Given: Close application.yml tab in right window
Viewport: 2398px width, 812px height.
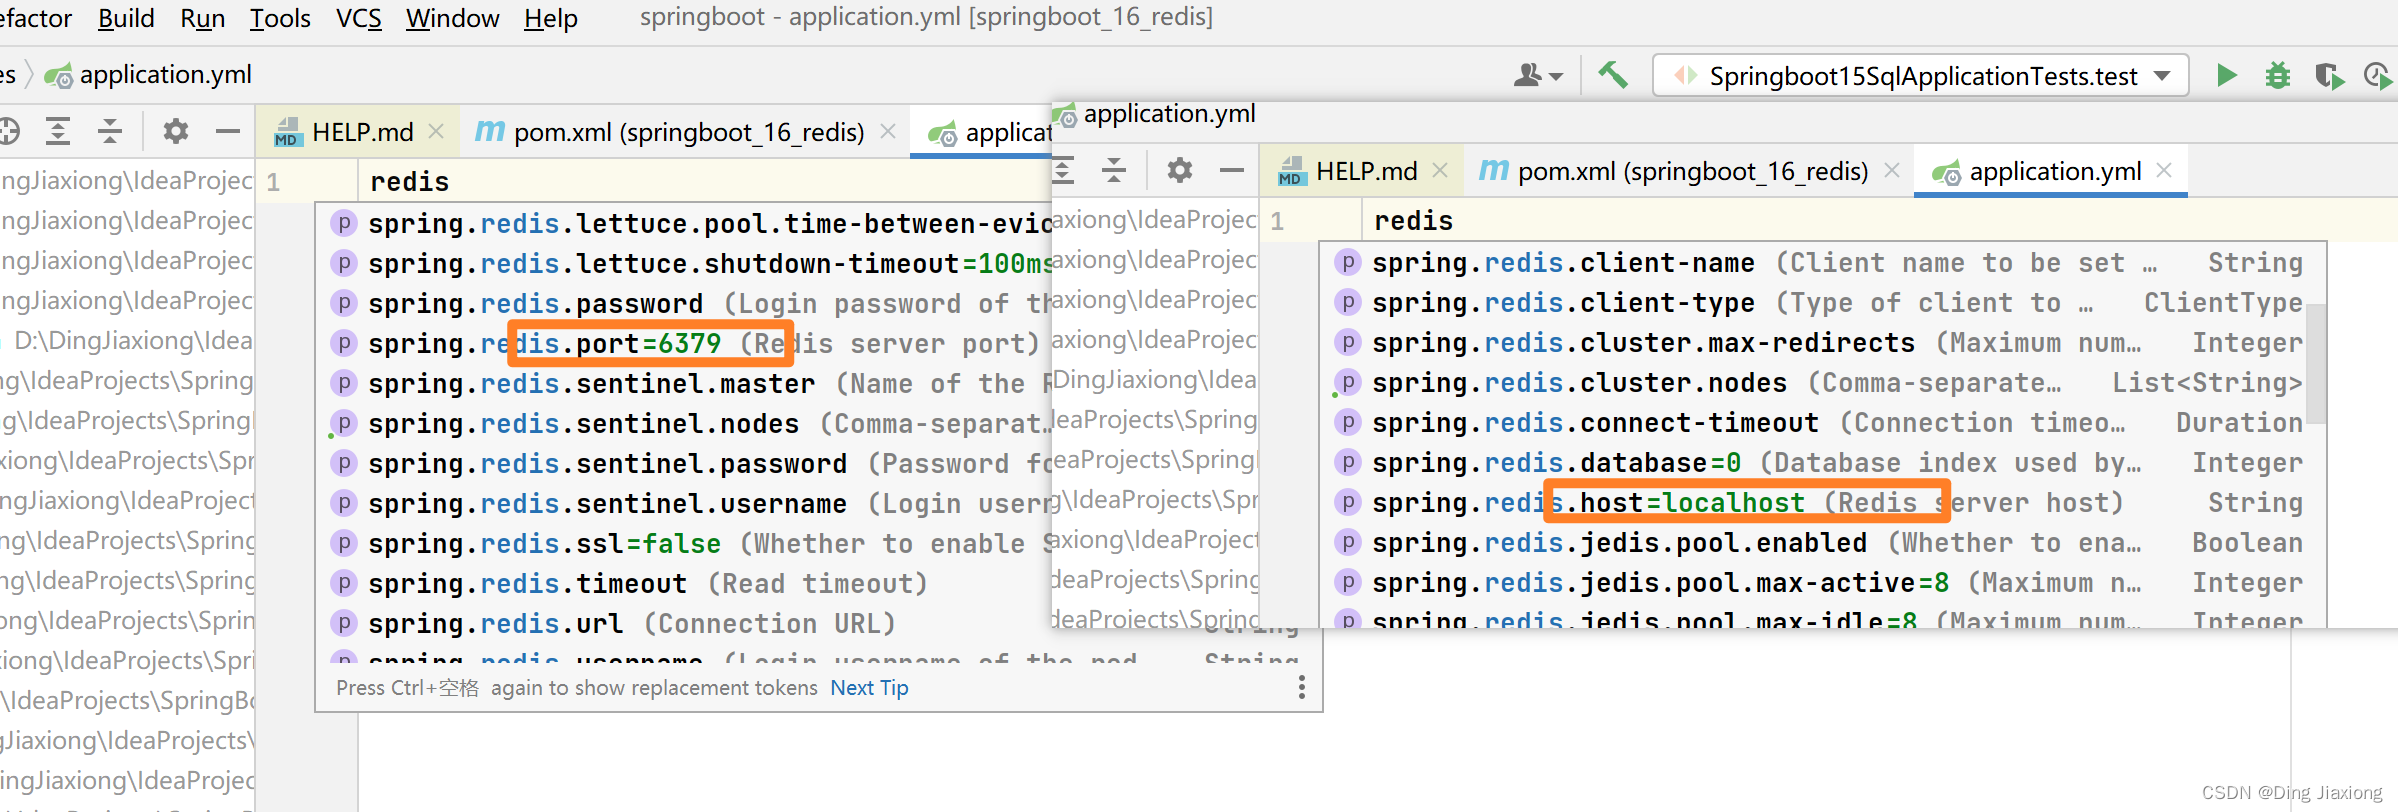Looking at the screenshot, I should click(x=2164, y=170).
